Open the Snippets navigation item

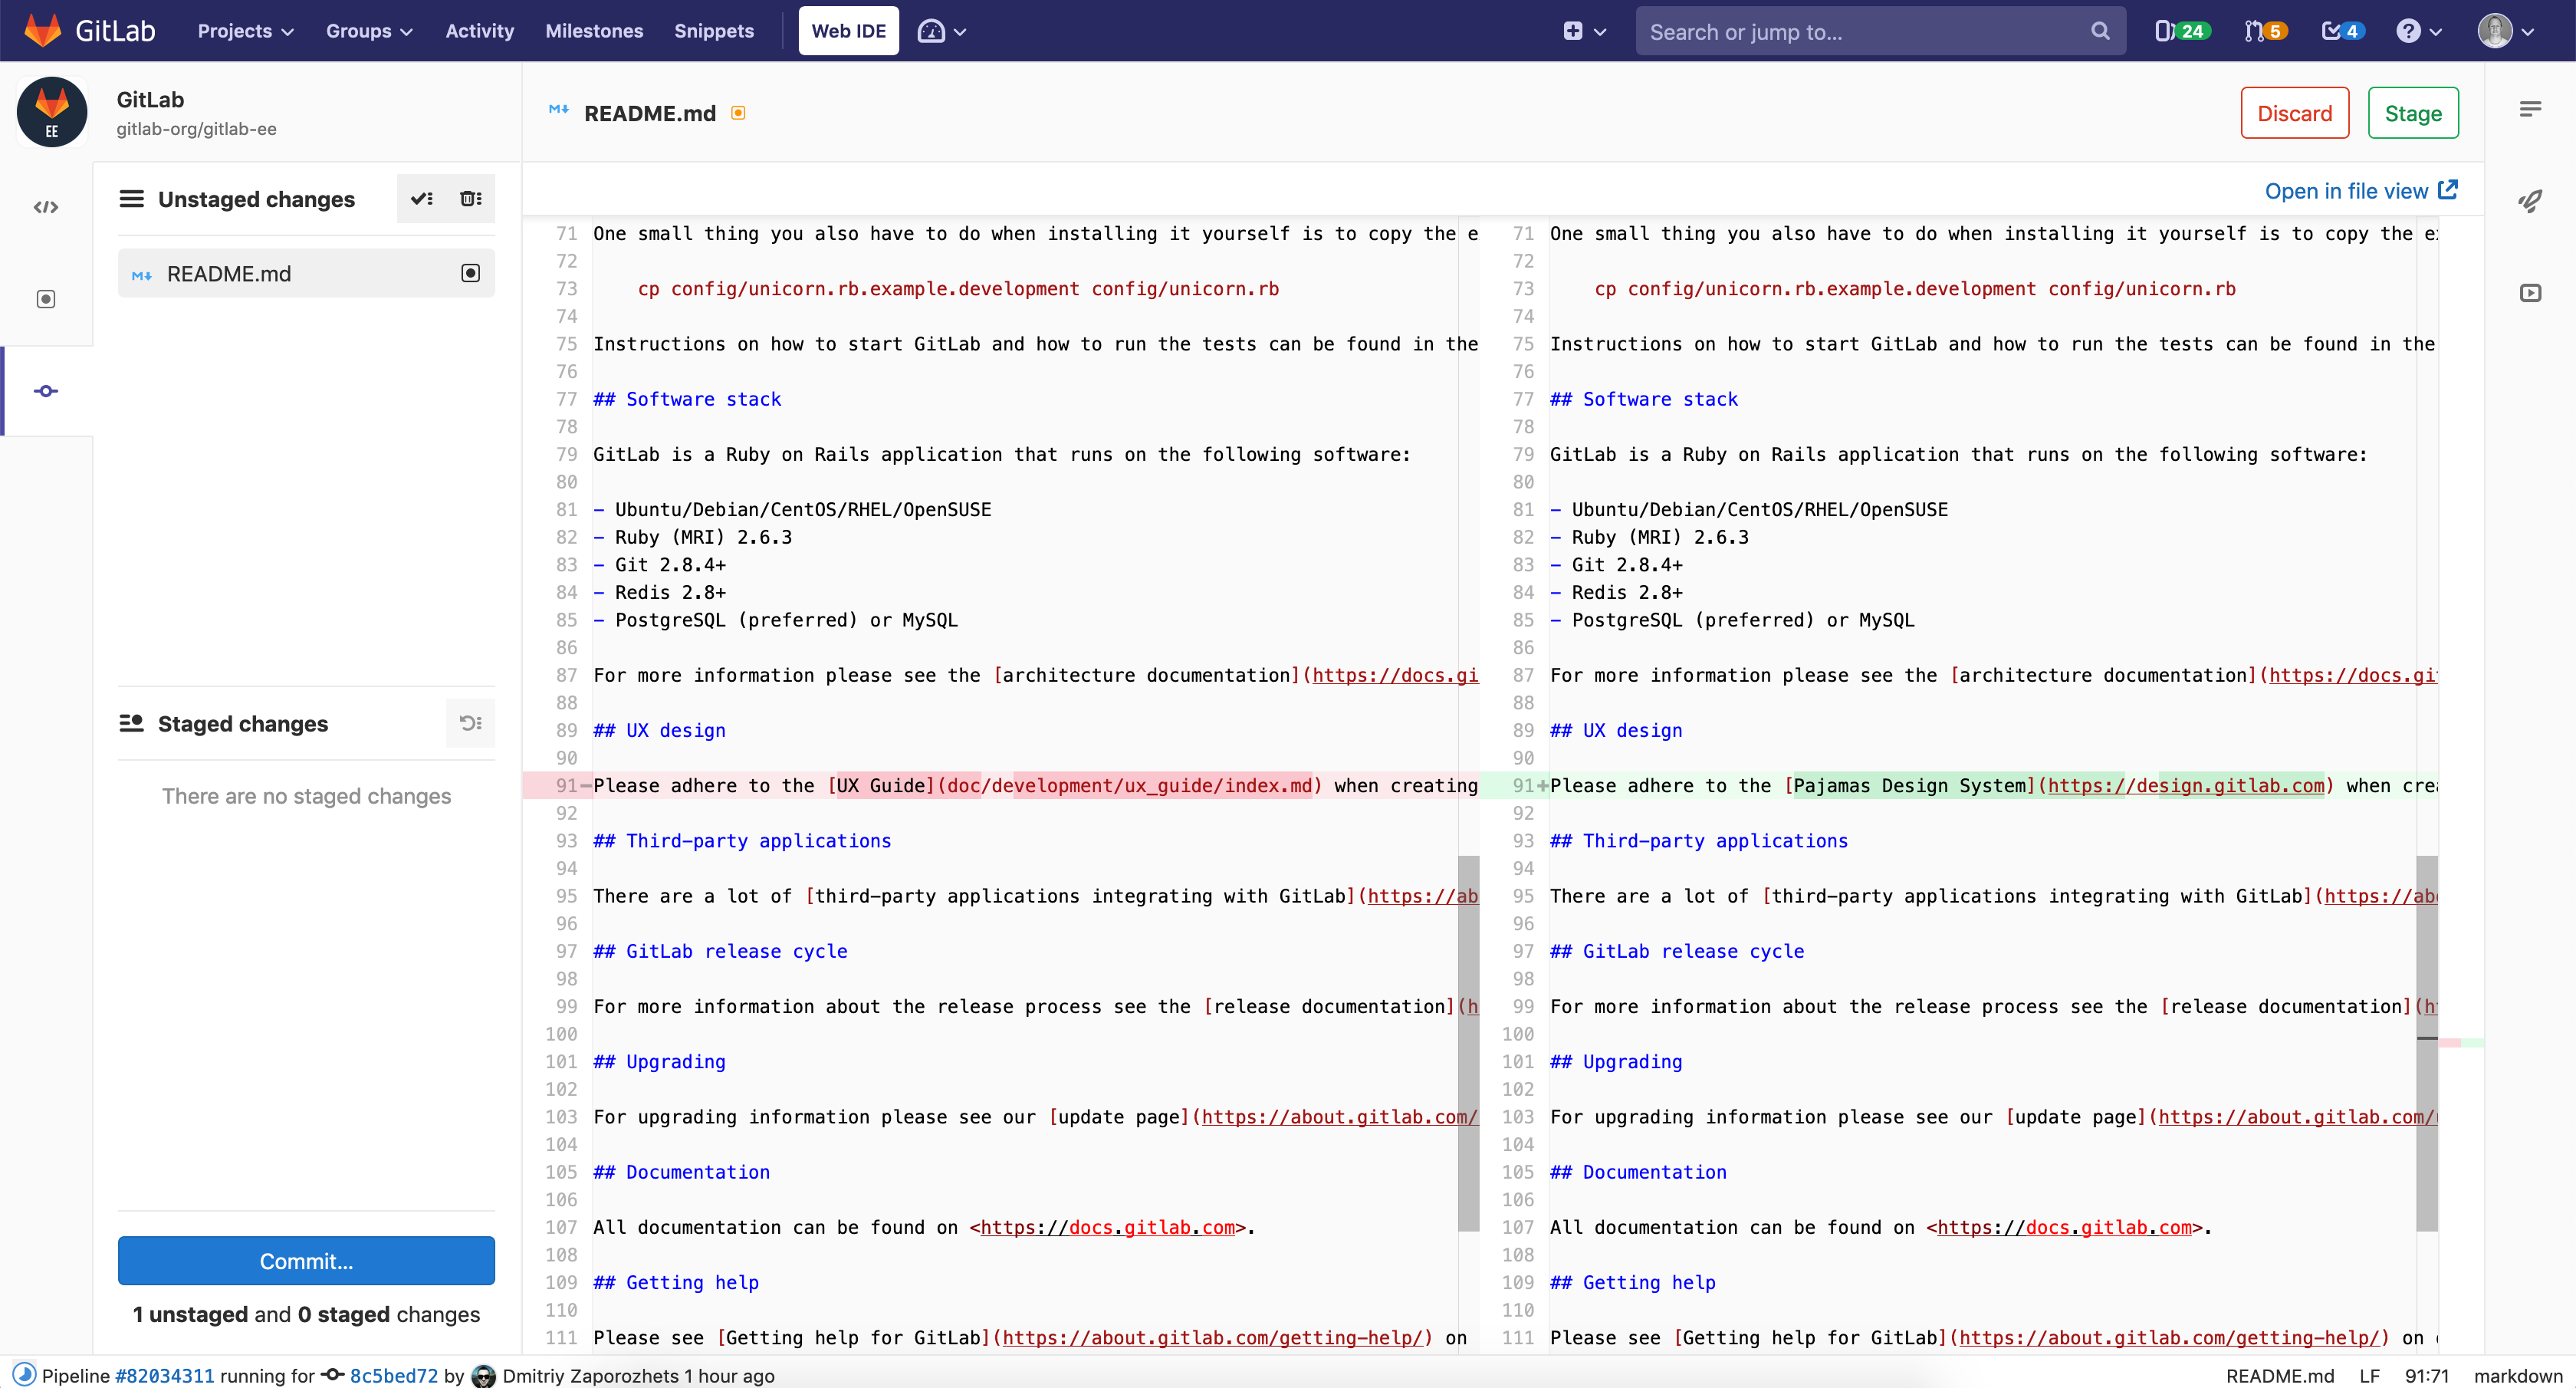(713, 31)
